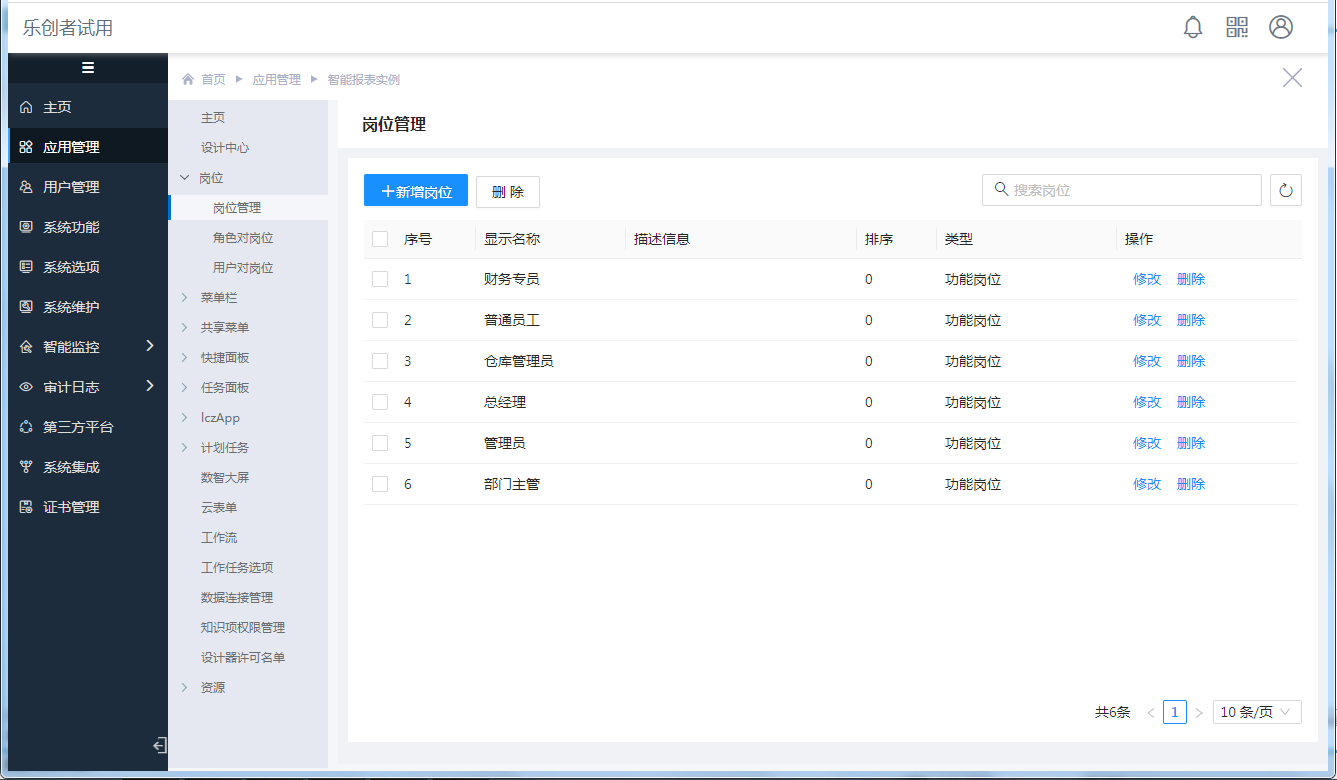Viewport: 1337px width, 780px height.
Task: Click the logout icon at sidebar bottom
Action: (159, 745)
